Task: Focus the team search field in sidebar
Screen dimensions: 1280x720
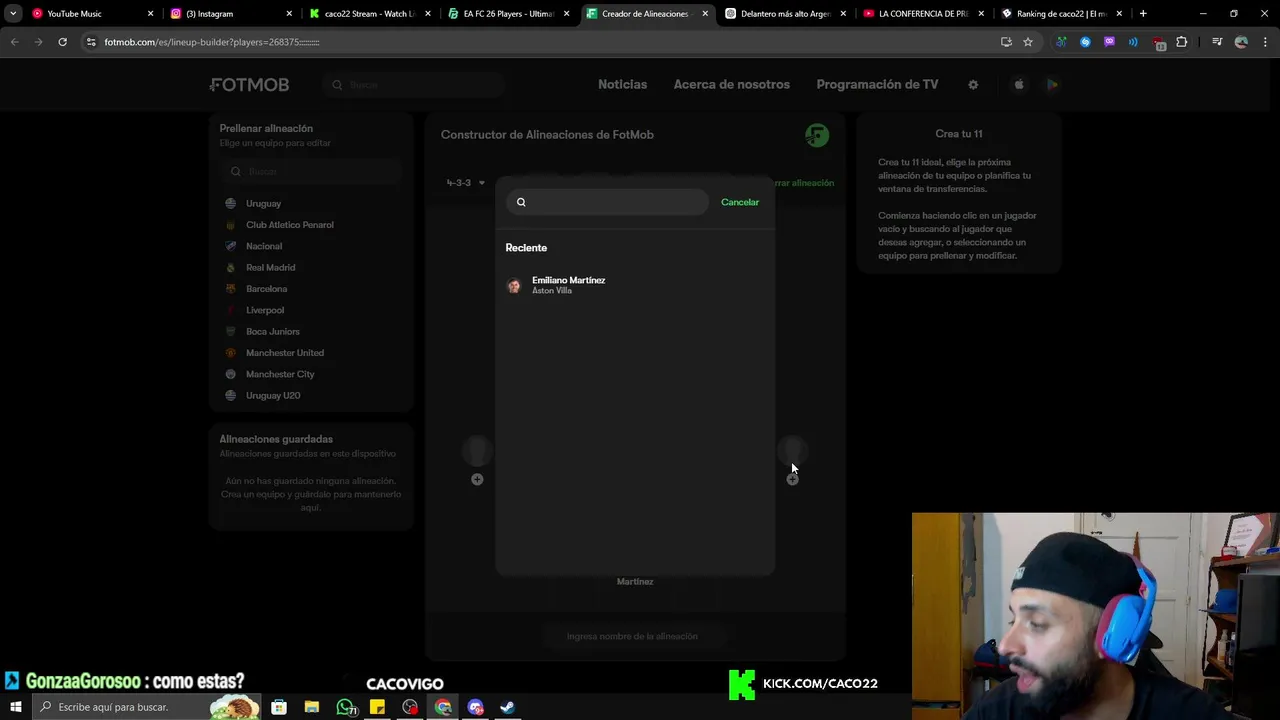Action: coord(311,171)
